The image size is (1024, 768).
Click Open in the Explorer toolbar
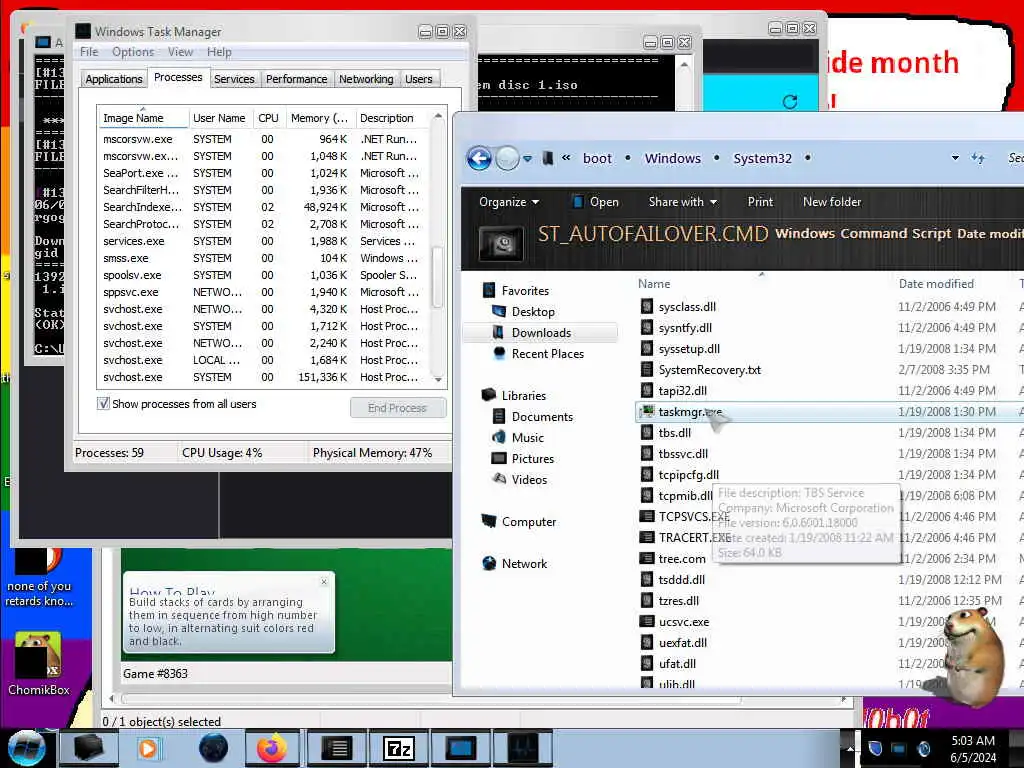[596, 202]
